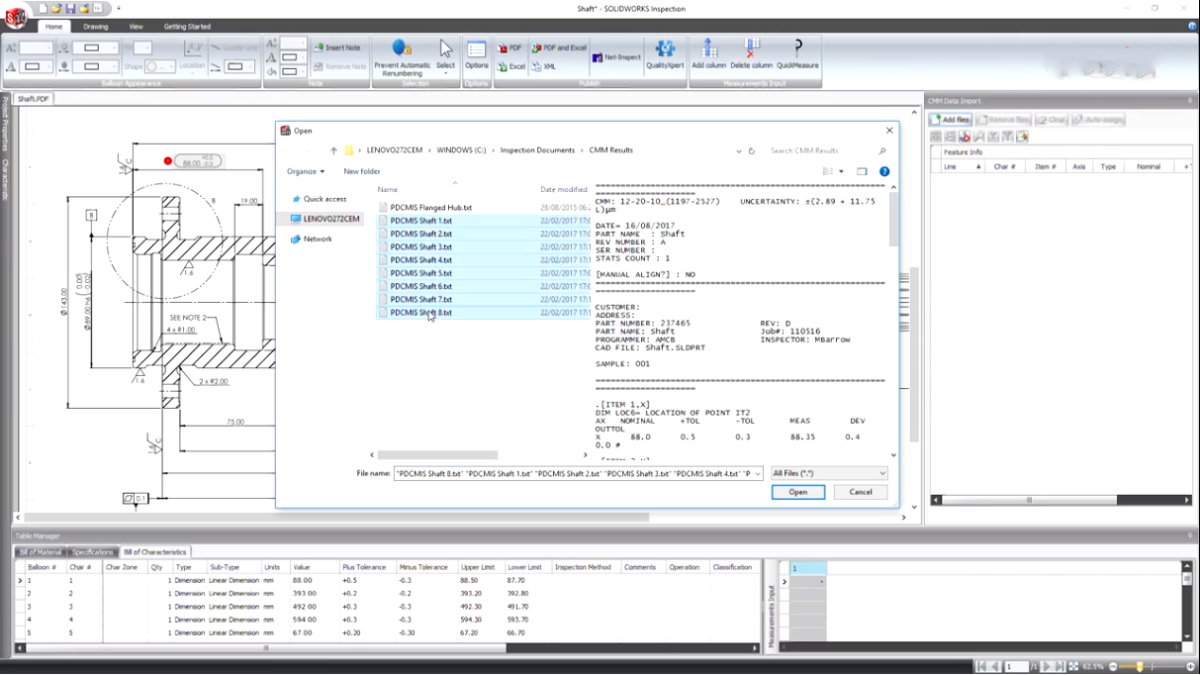This screenshot has width=1200, height=675.
Task: Click Insert Note in Note group
Action: point(336,47)
